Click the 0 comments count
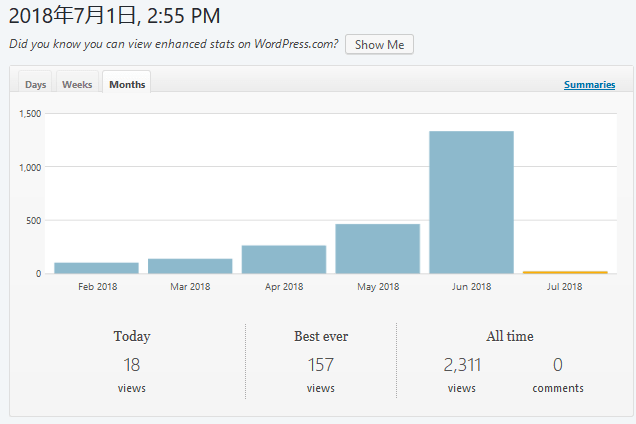Screen dimensions: 636x424 pos(557,365)
